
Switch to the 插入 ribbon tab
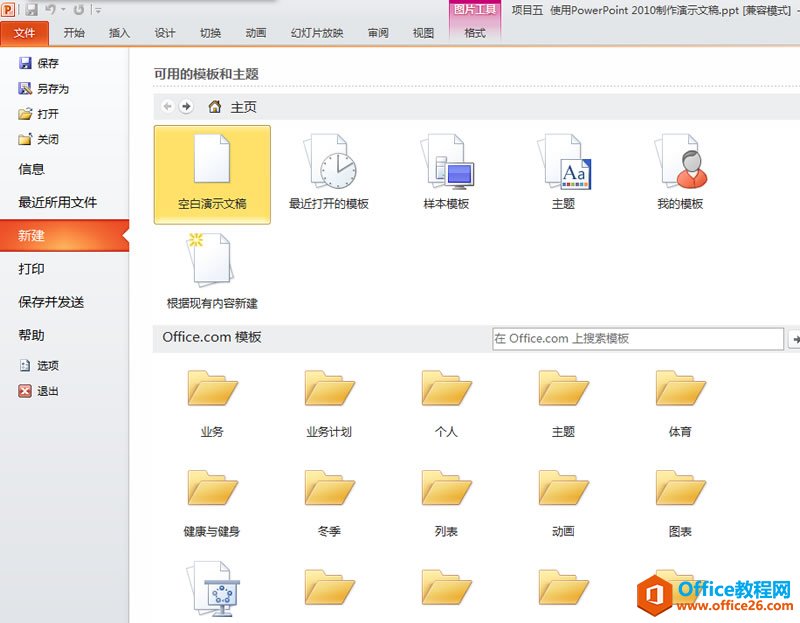pos(120,32)
